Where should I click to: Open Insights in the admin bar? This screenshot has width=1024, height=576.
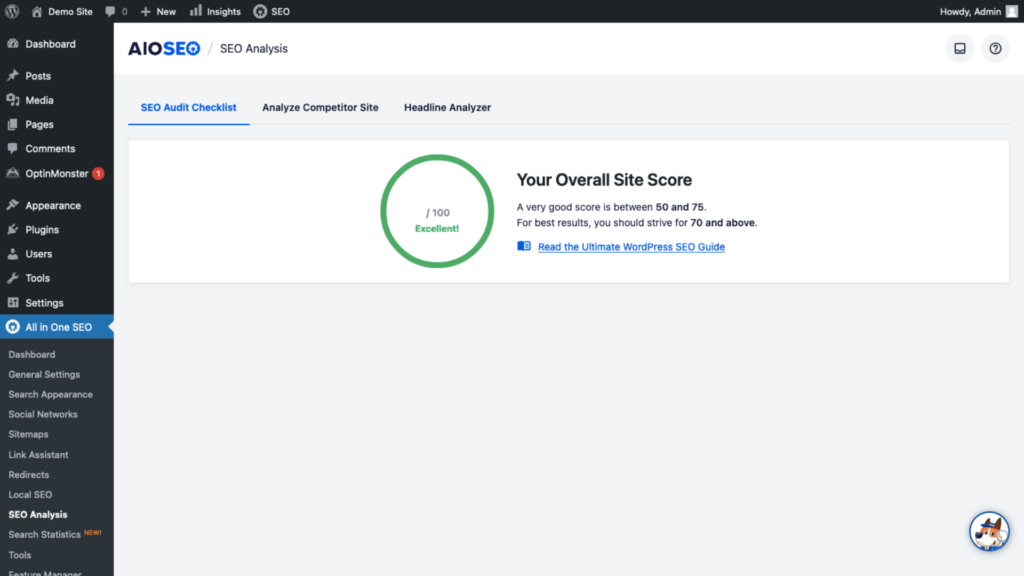pyautogui.click(x=215, y=11)
